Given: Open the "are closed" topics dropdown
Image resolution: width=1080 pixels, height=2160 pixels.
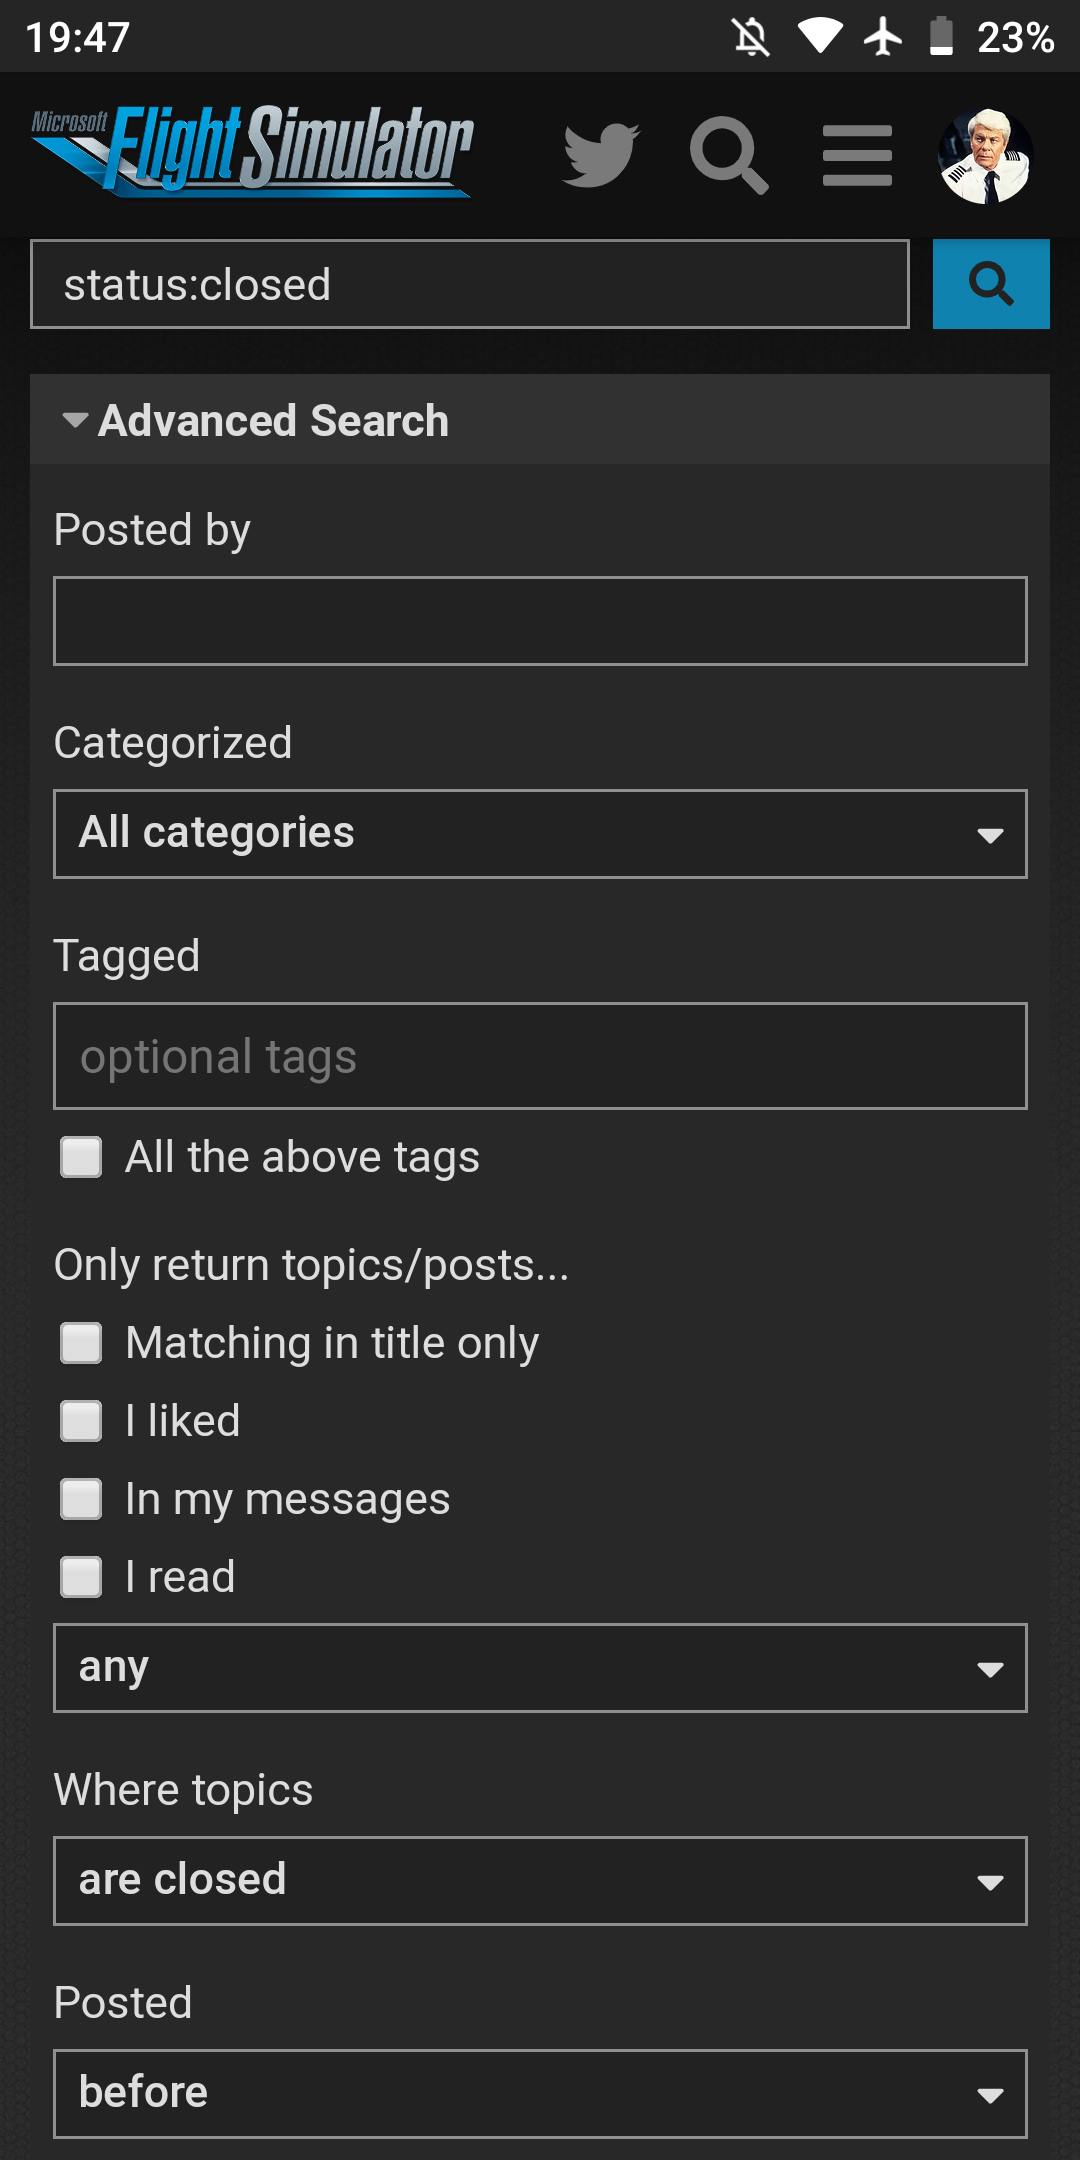Looking at the screenshot, I should point(540,1881).
